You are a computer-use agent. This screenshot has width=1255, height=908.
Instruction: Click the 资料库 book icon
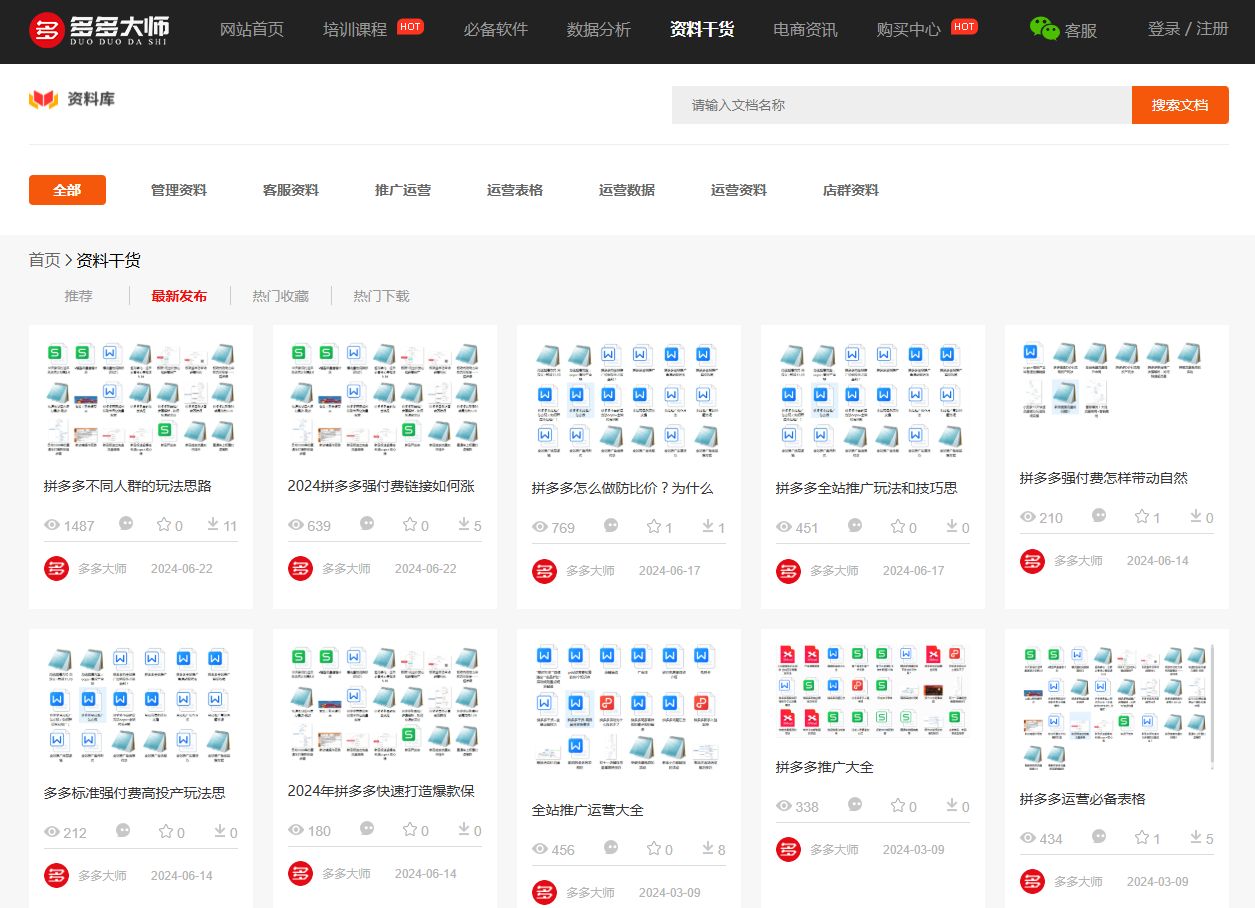pyautogui.click(x=43, y=99)
